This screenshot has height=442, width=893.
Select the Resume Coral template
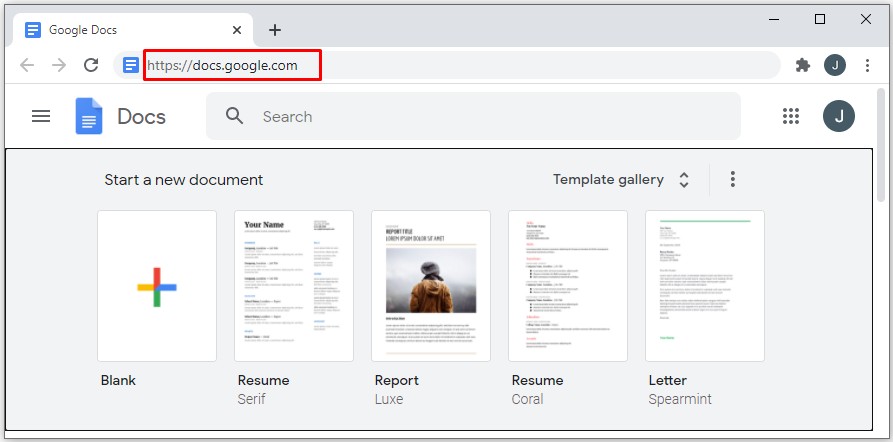pos(568,286)
